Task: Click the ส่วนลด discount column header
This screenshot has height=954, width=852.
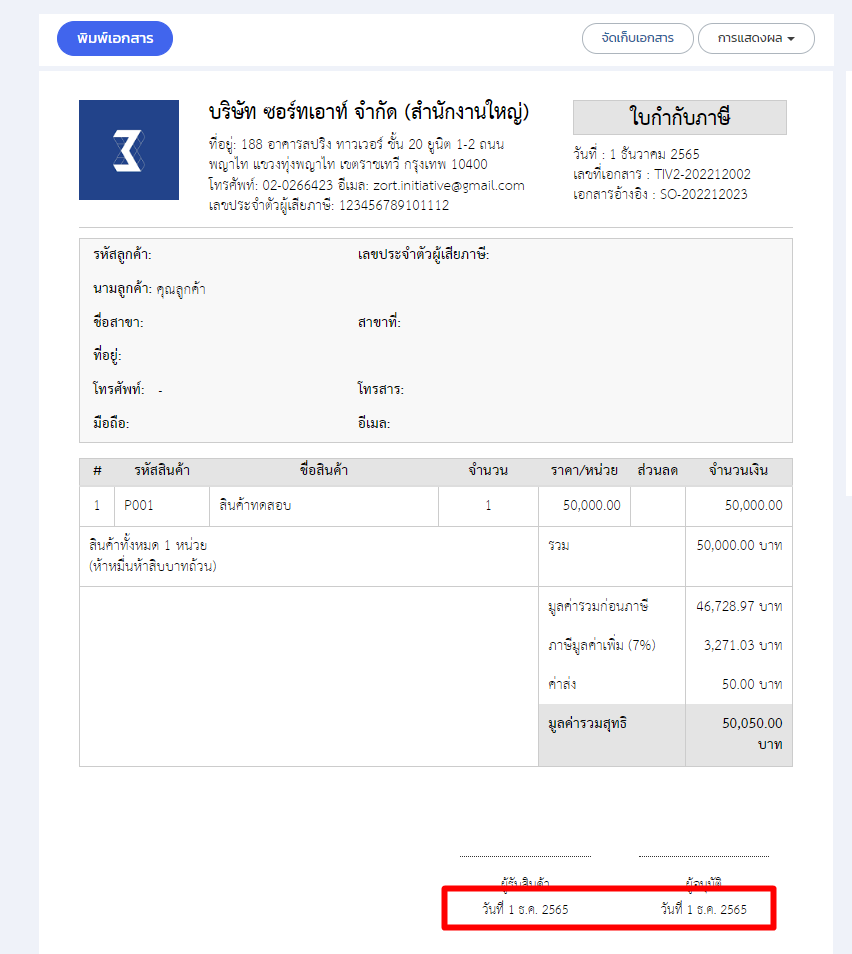Action: point(657,471)
